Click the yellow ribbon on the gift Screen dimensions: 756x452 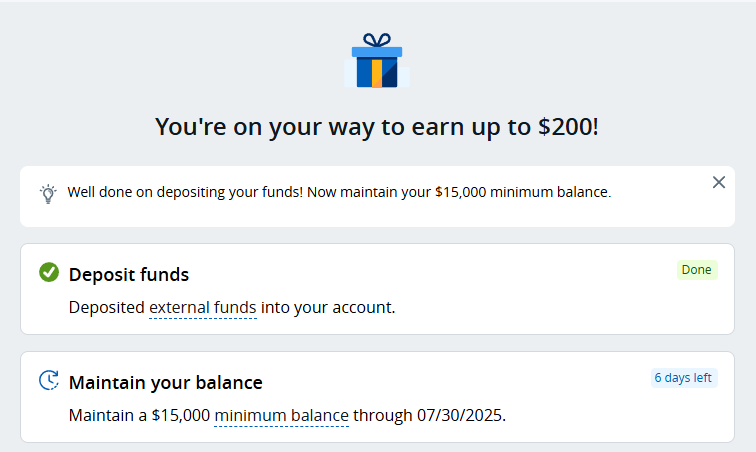[377, 73]
